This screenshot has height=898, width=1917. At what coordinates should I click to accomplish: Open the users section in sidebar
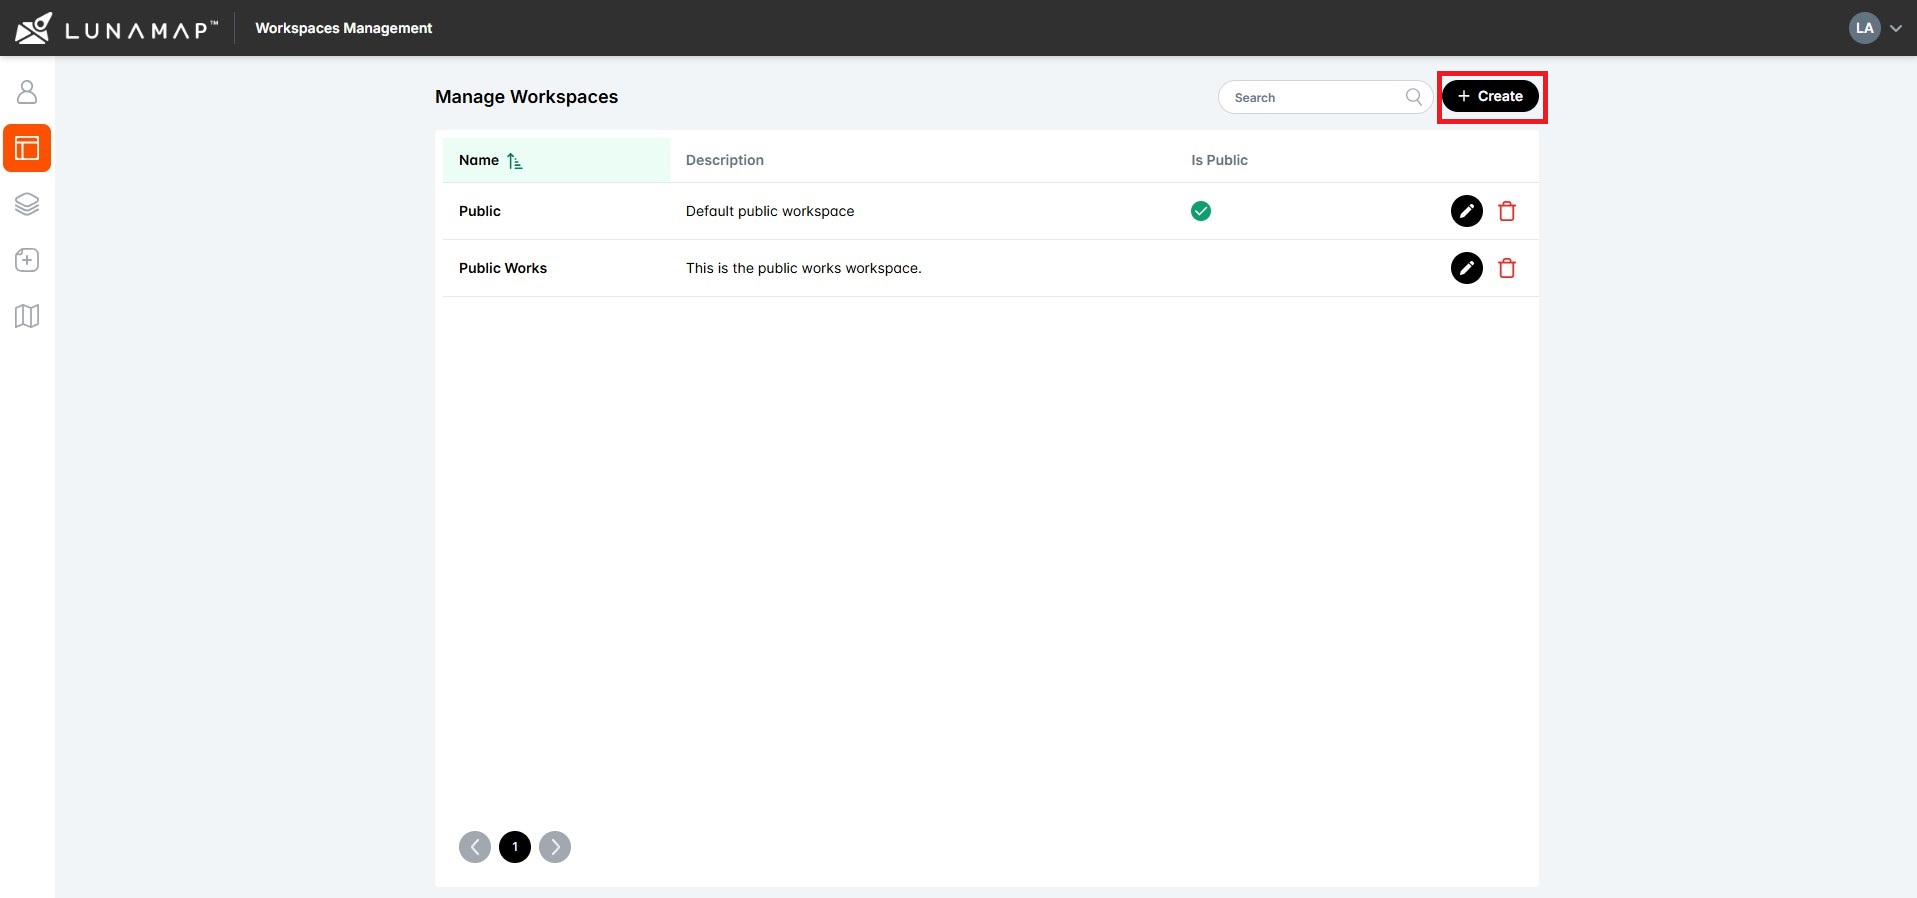coord(27,92)
